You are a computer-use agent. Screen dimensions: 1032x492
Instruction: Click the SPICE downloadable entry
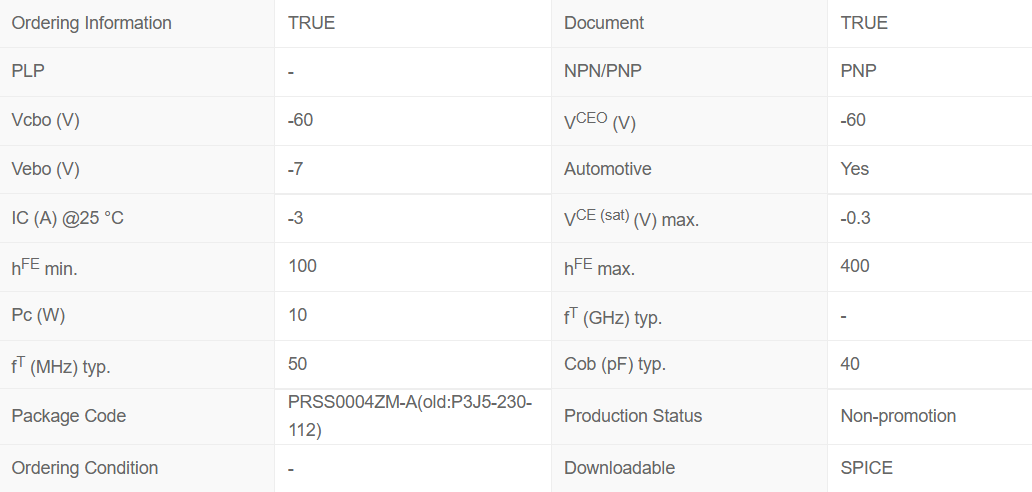tap(867, 468)
